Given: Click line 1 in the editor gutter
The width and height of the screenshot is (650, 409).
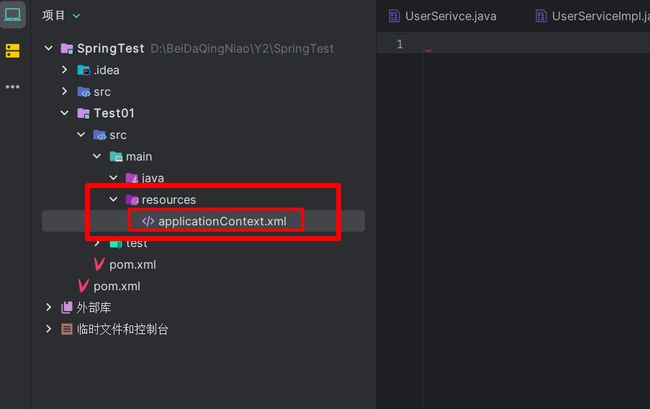Looking at the screenshot, I should [400, 45].
